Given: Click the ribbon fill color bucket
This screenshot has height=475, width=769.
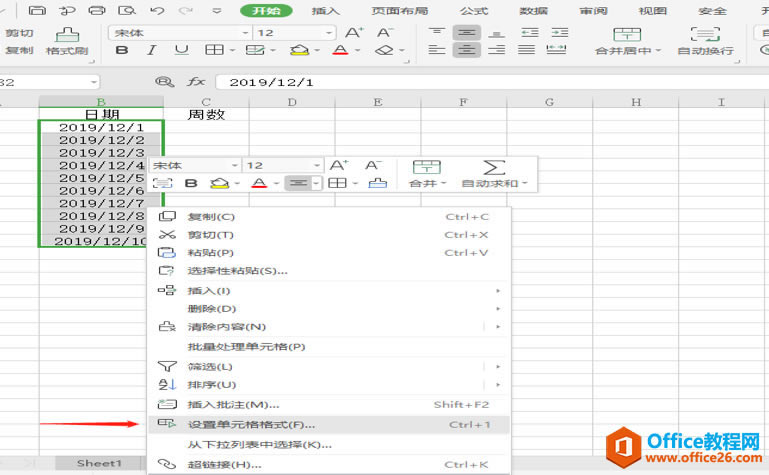Looking at the screenshot, I should pos(300,50).
